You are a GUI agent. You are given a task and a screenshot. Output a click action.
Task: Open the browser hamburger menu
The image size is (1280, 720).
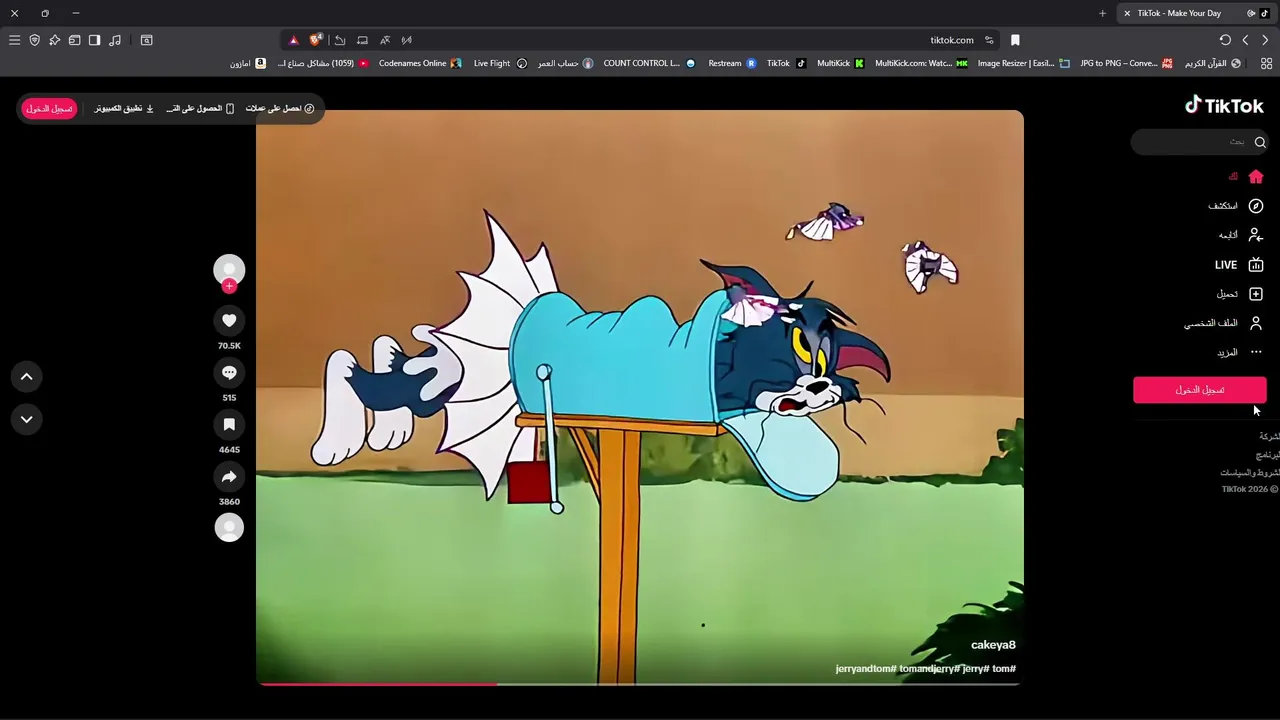click(x=14, y=40)
